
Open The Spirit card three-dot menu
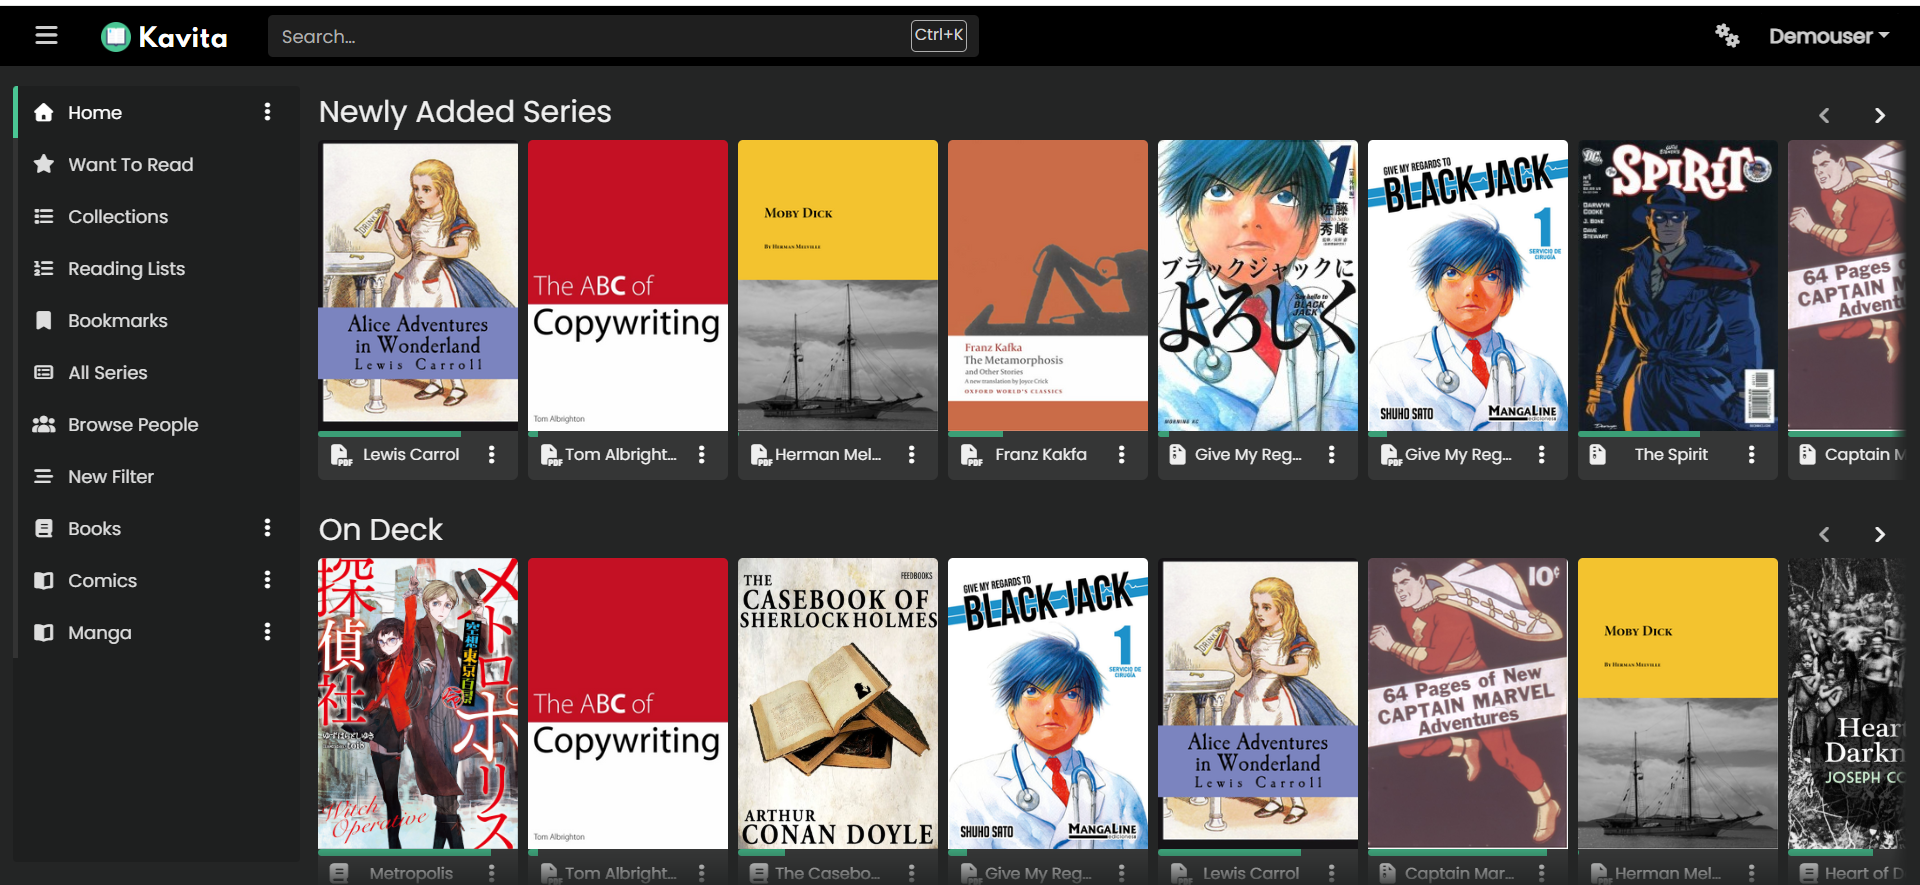(1752, 455)
